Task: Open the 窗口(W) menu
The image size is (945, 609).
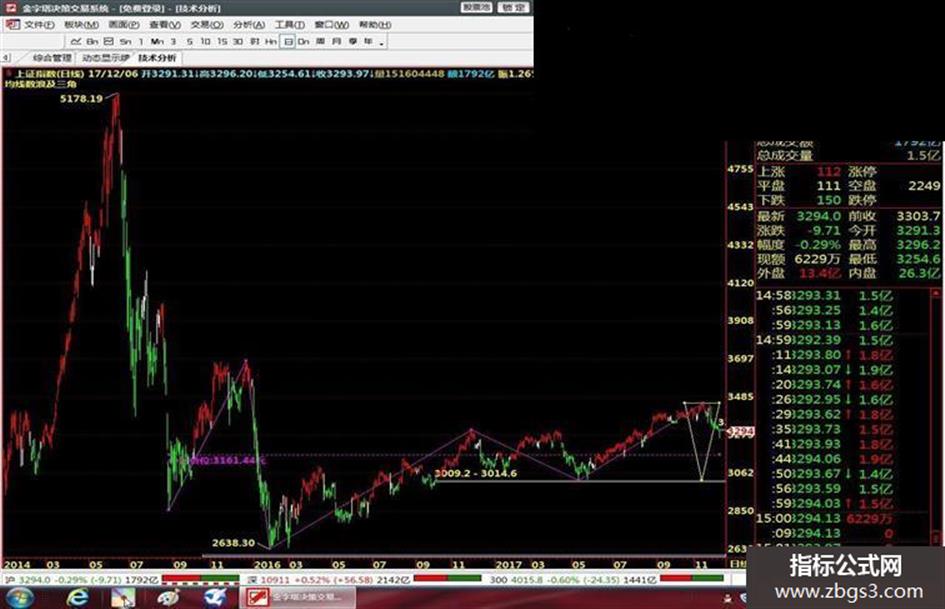Action: point(331,25)
